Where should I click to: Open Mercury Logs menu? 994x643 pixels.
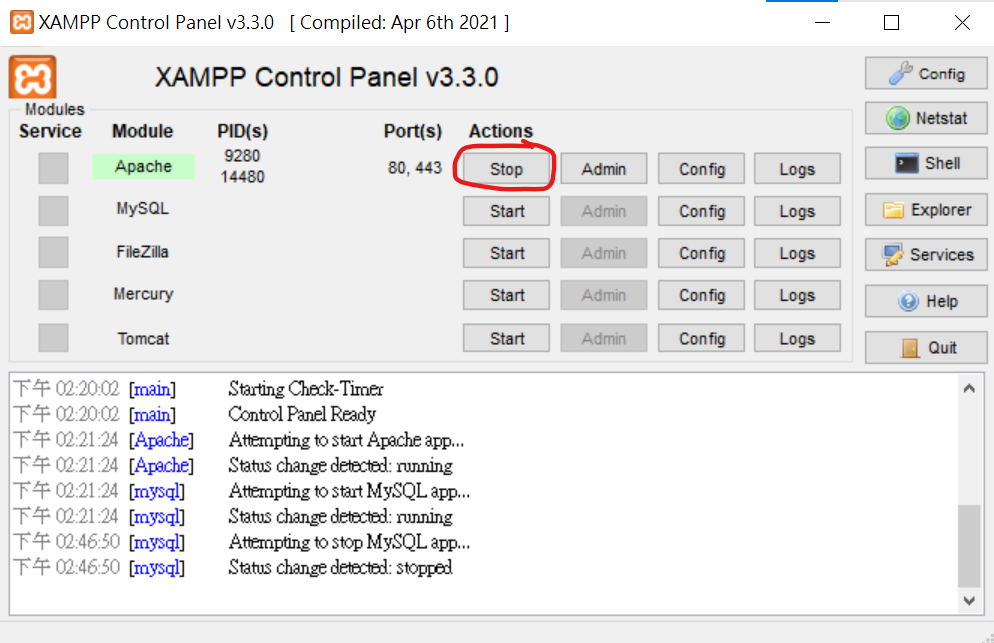point(797,295)
